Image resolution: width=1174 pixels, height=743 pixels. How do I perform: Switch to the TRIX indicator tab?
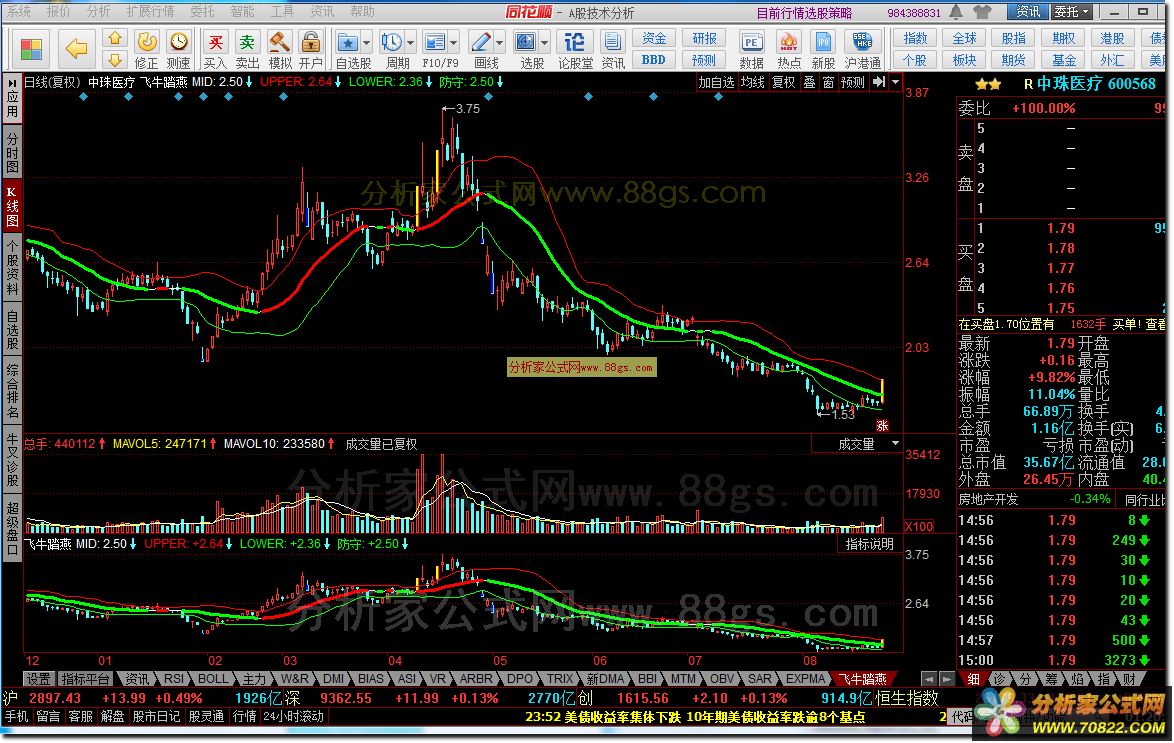click(x=560, y=679)
